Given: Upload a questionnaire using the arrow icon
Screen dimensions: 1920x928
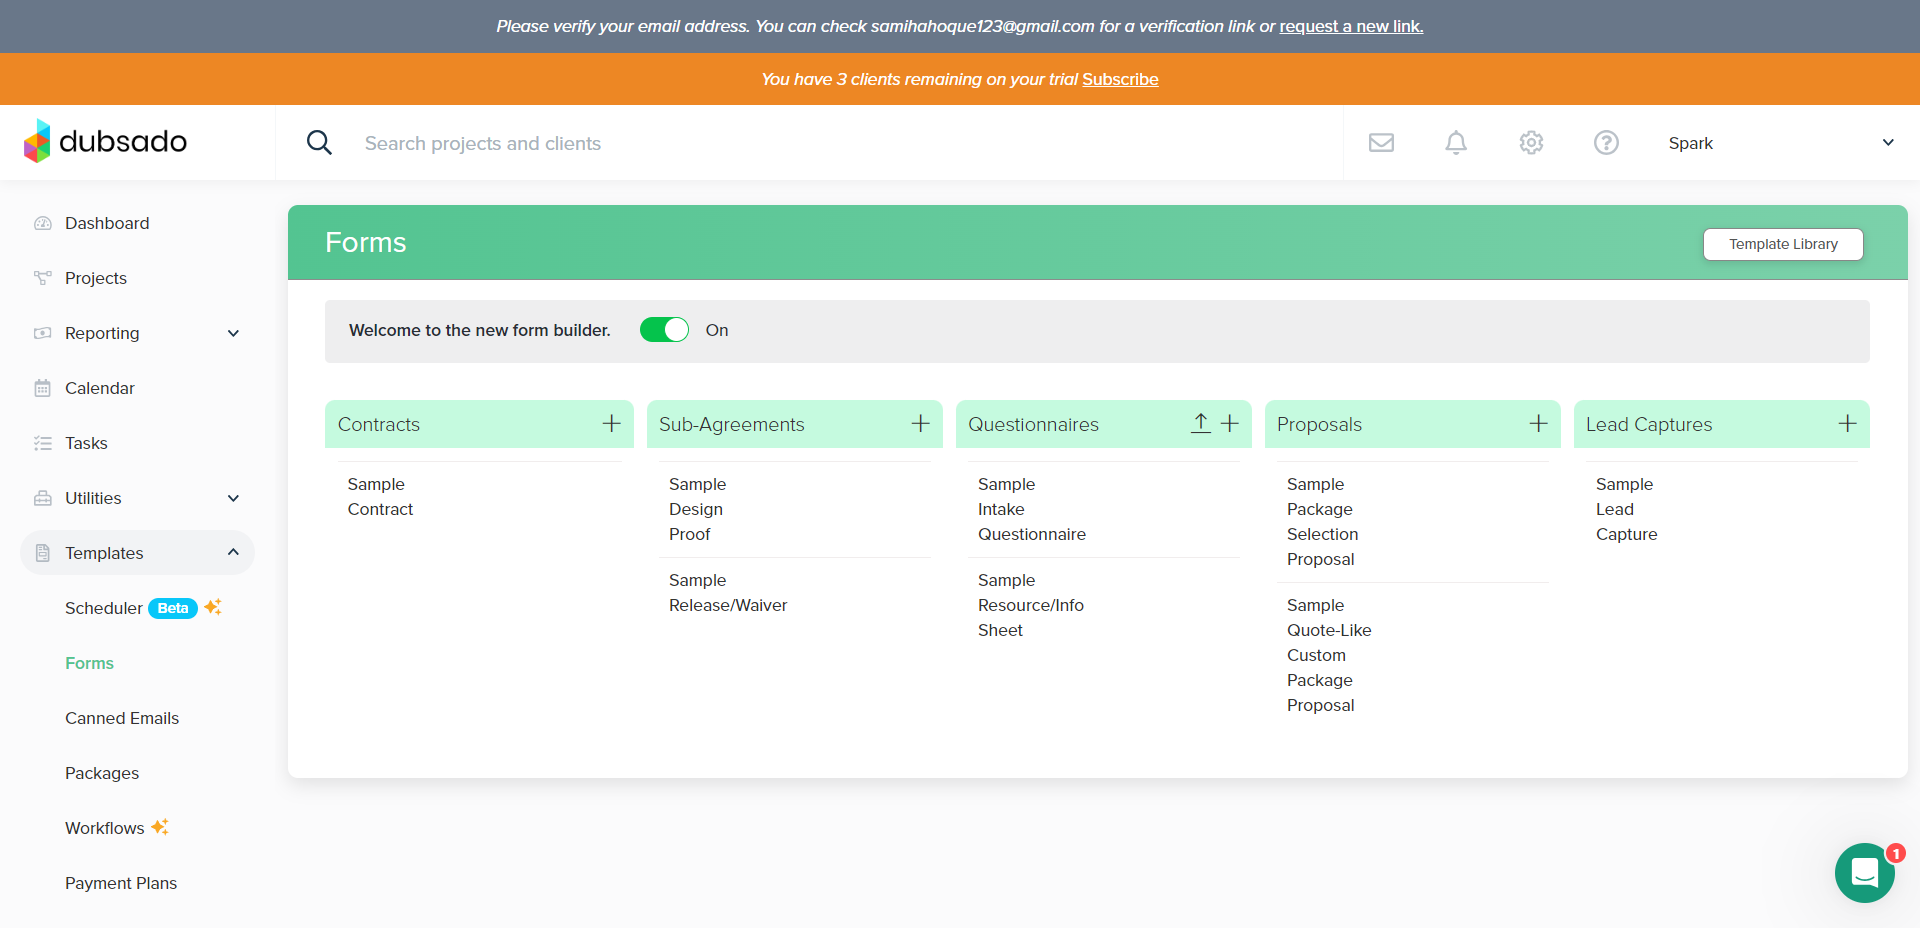Looking at the screenshot, I should (x=1200, y=424).
